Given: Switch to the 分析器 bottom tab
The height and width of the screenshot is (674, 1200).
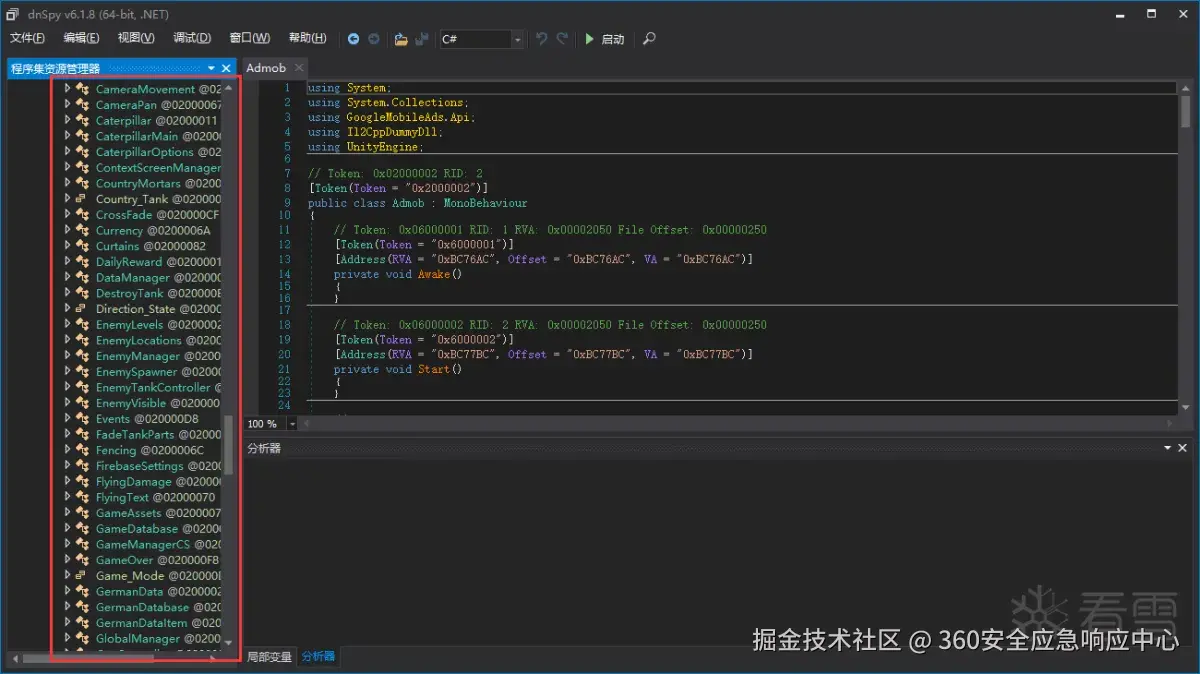Looking at the screenshot, I should (319, 657).
